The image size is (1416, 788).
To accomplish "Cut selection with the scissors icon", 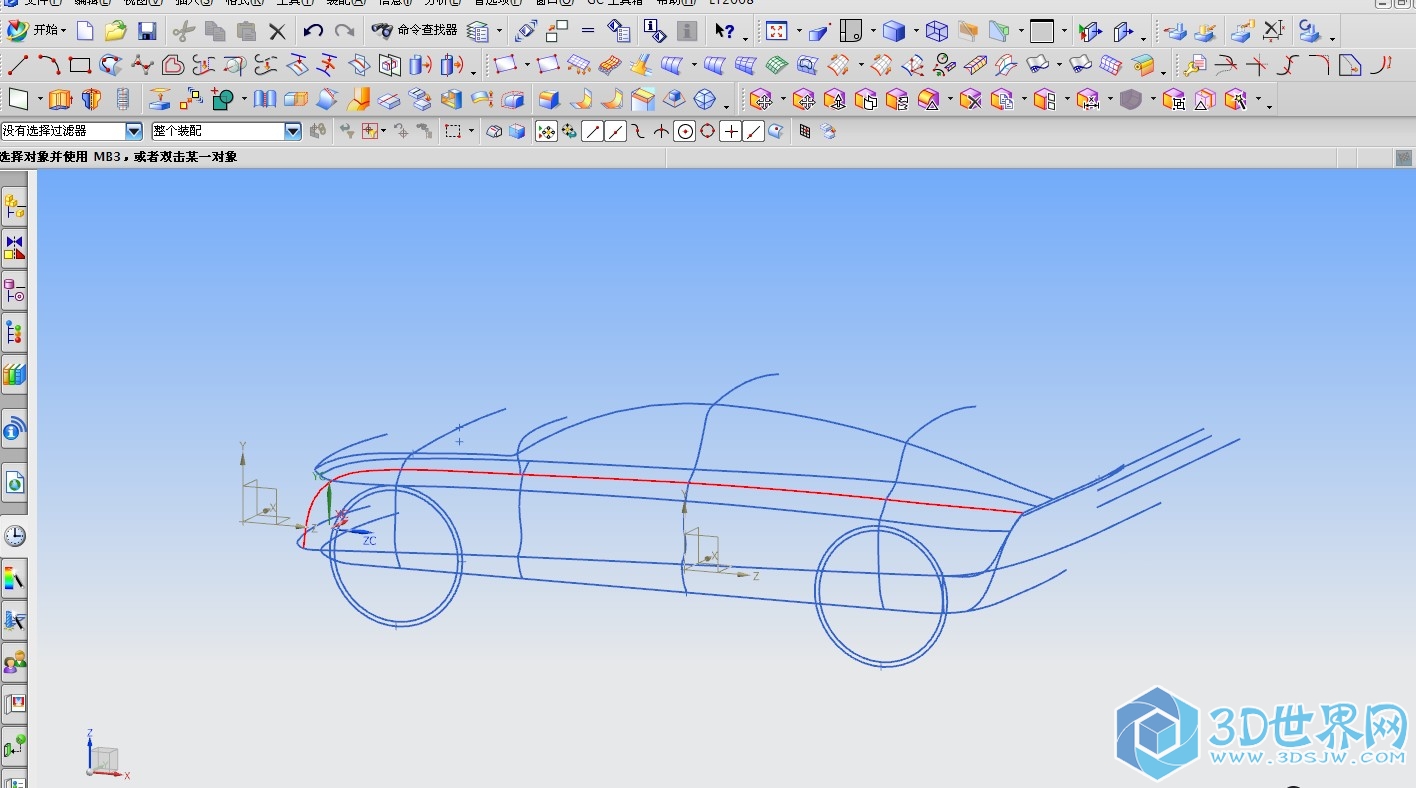I will click(x=183, y=31).
